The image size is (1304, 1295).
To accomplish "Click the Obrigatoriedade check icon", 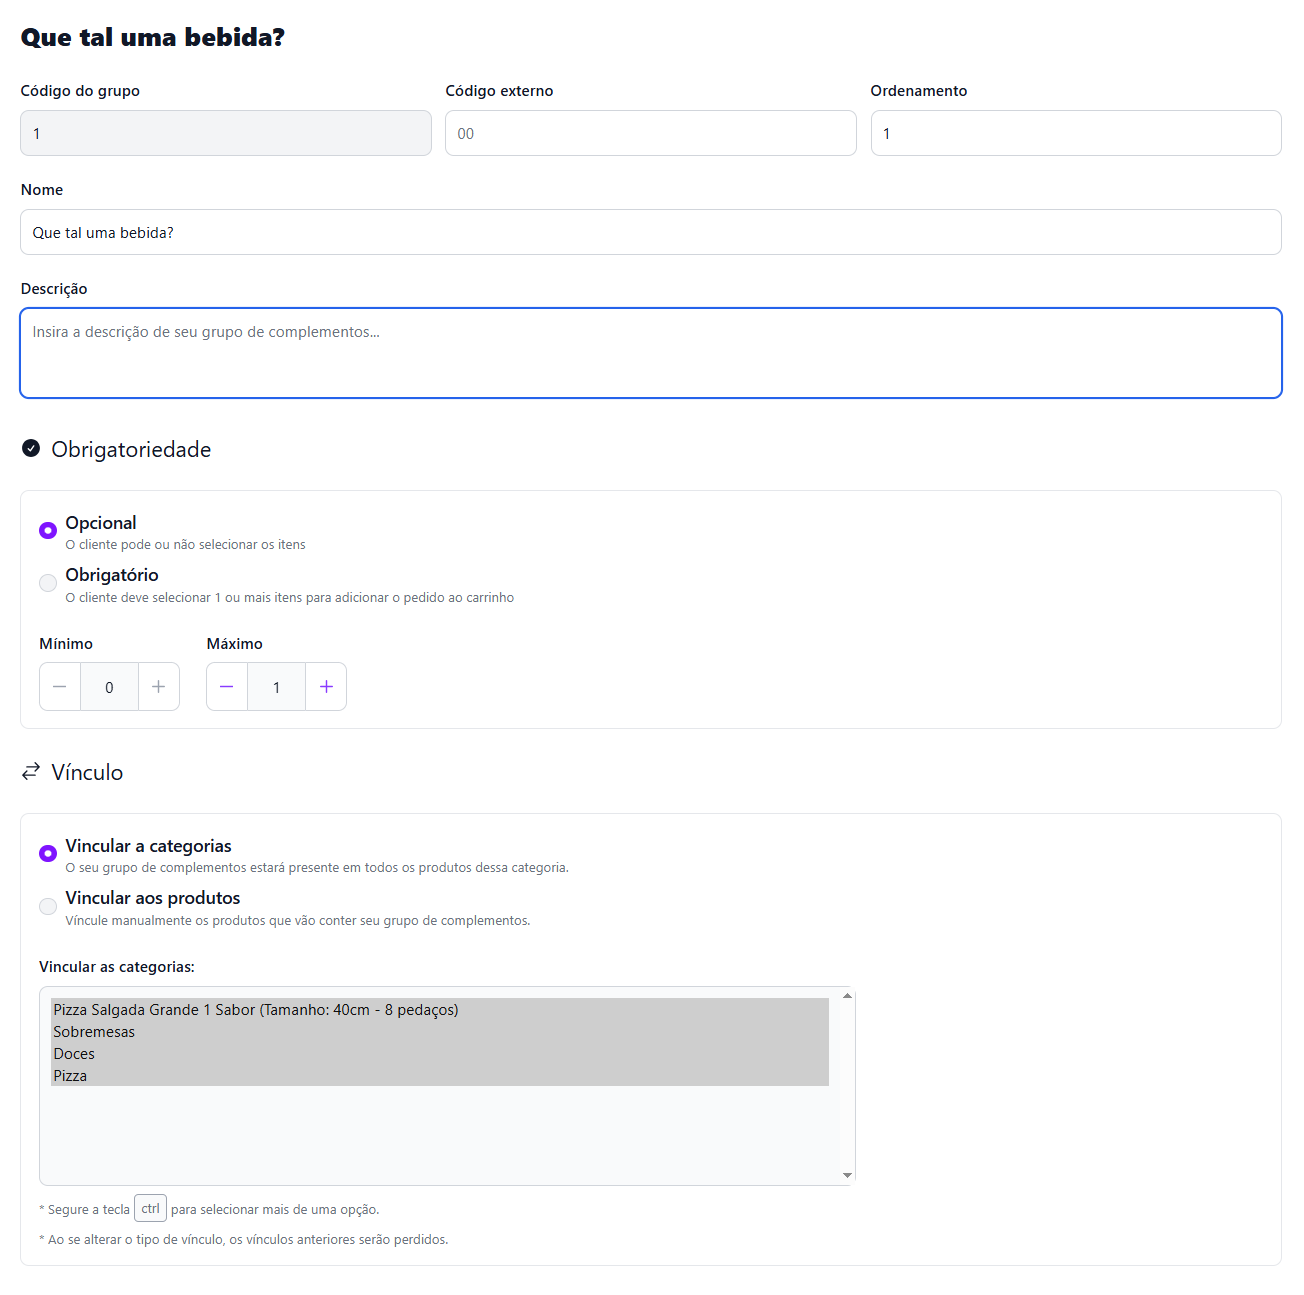I will coord(31,449).
